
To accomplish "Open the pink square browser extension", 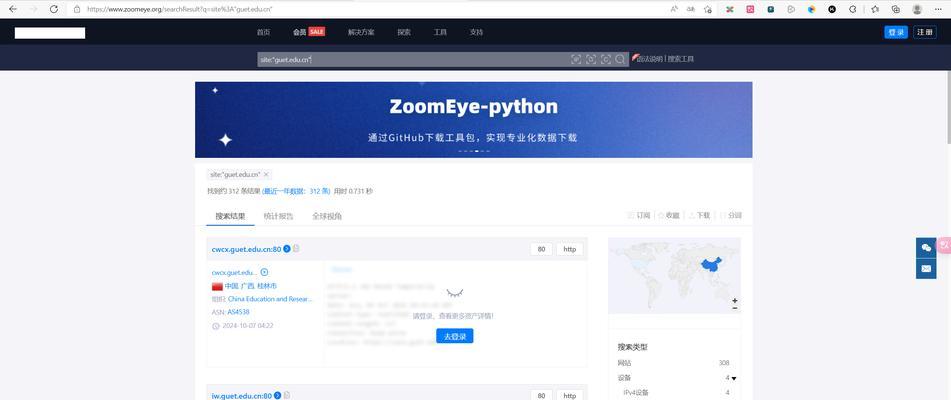I will pos(750,9).
